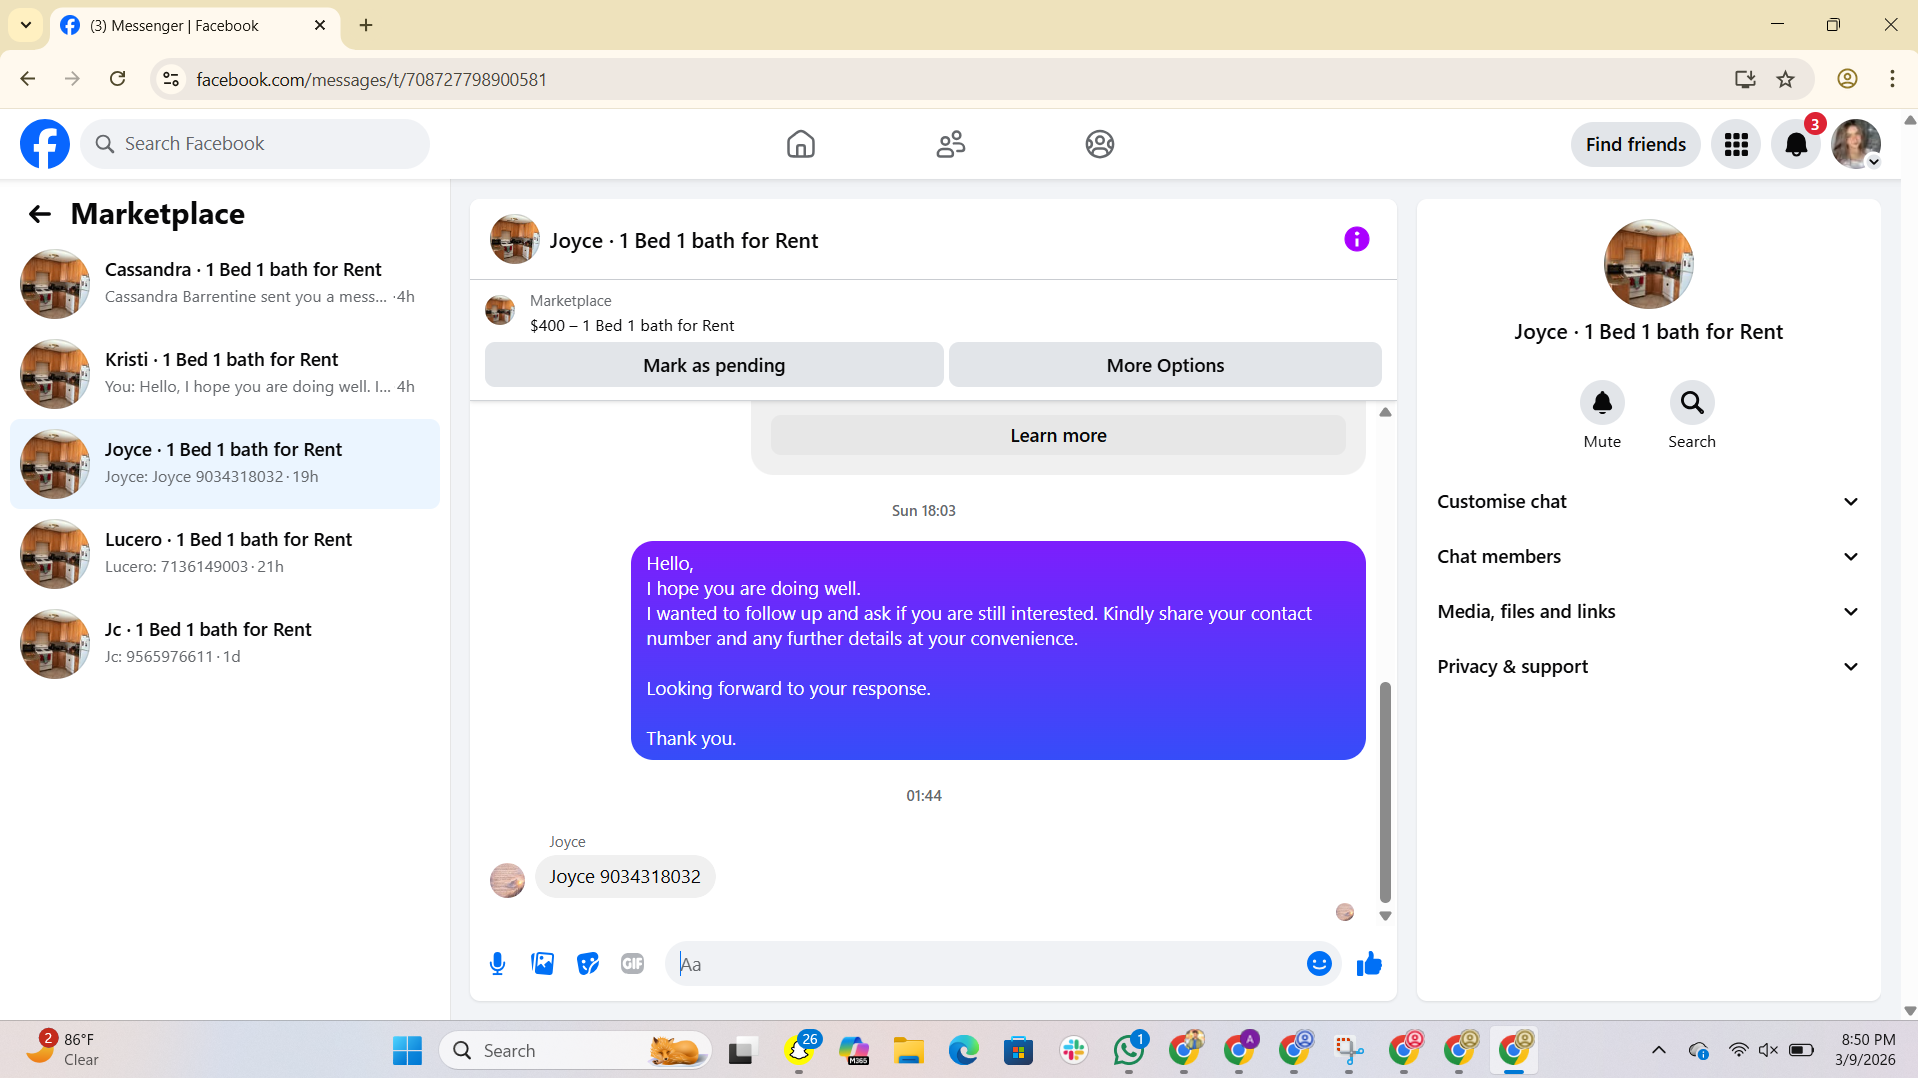Open Microsoft Edge from taskbar
This screenshot has width=1918, height=1078.
pos(964,1050)
